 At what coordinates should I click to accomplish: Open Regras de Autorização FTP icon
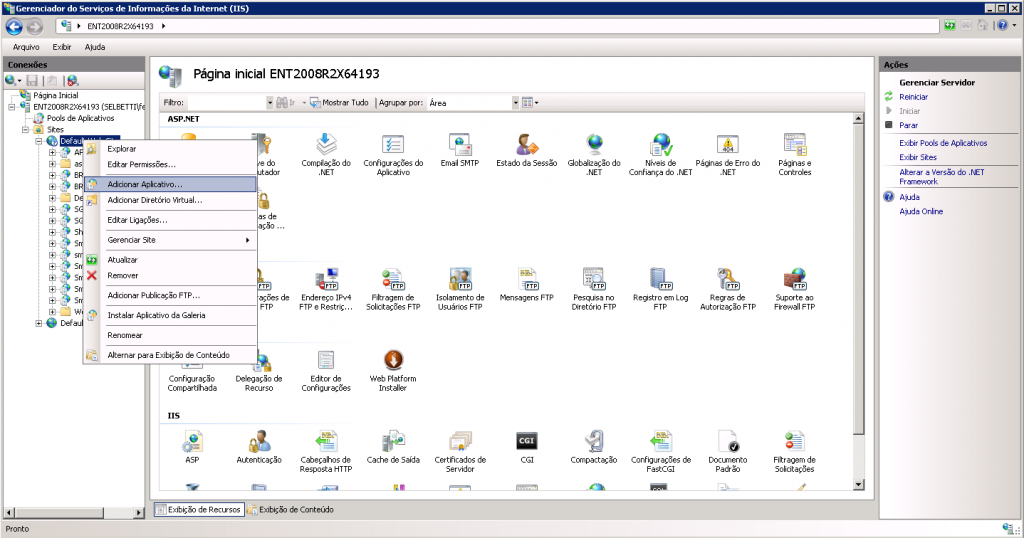coord(728,289)
